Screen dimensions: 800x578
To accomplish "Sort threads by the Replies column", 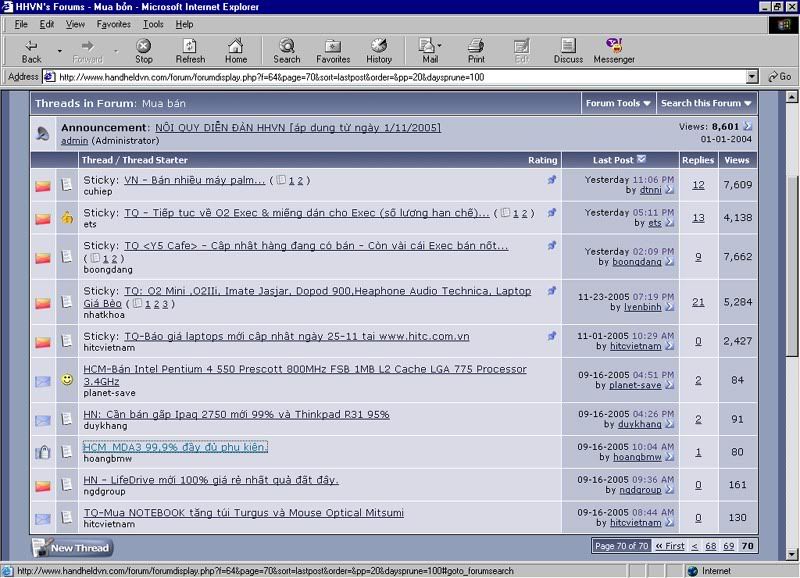I will tap(698, 160).
